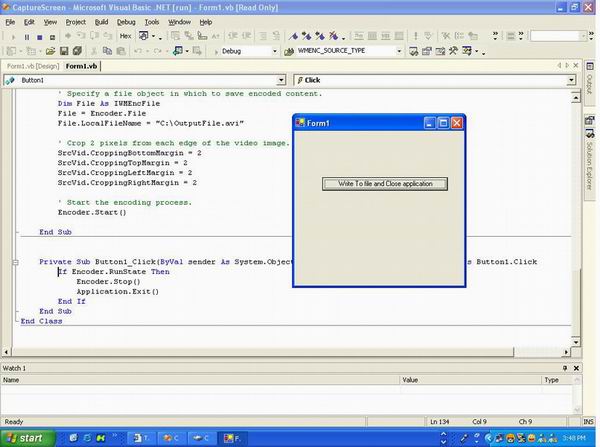Click the Save floppy disk icon
600x447 pixels.
pos(64,51)
